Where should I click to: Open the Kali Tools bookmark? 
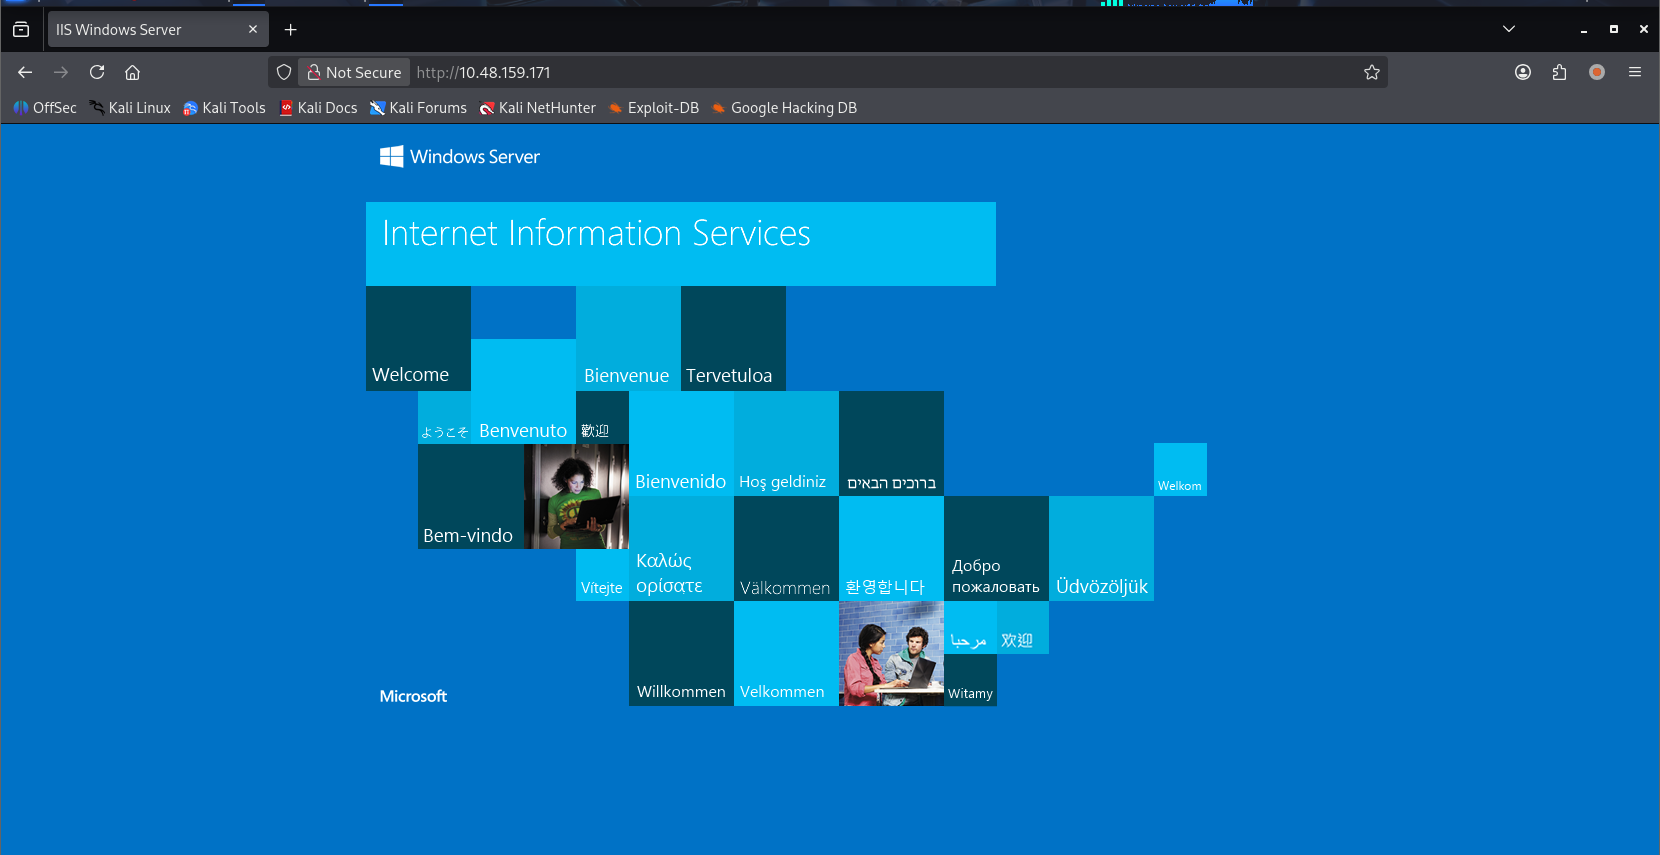point(224,108)
